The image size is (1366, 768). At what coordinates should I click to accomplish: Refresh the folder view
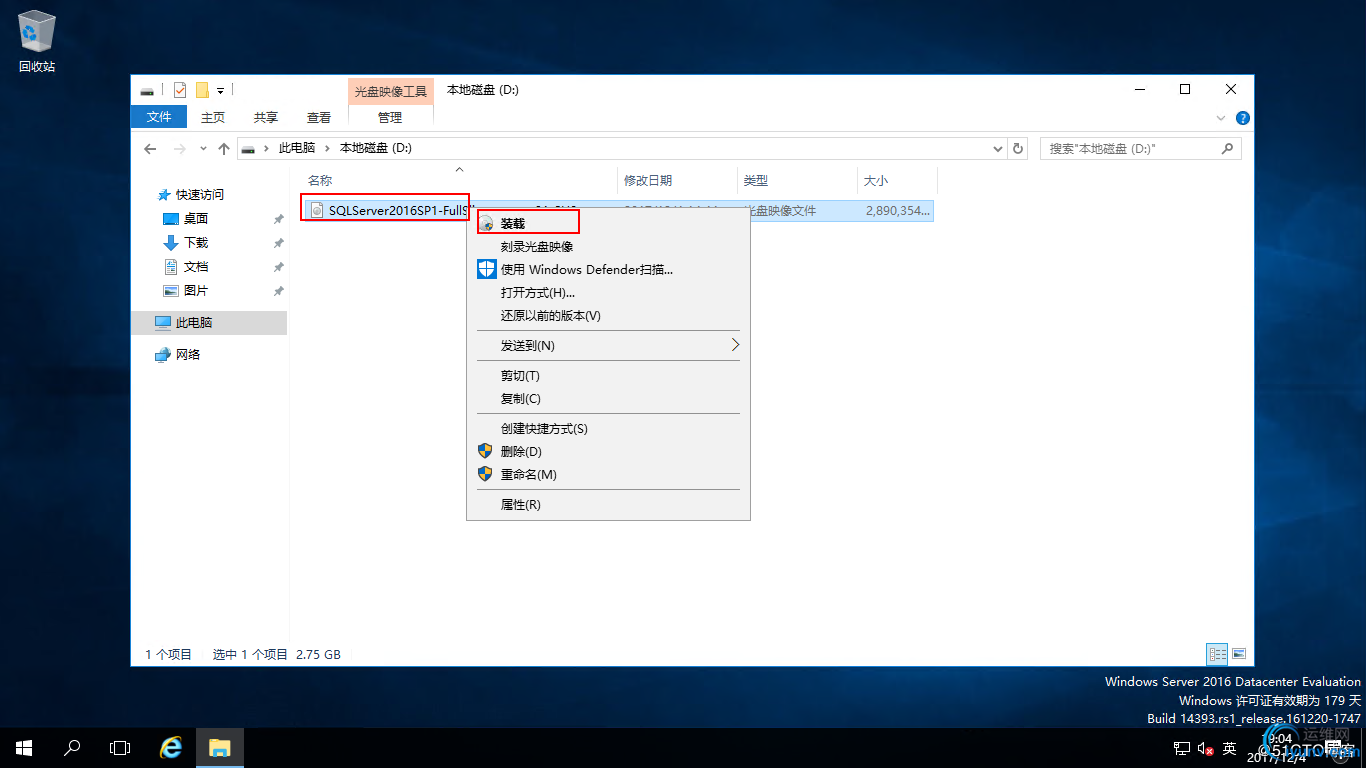[x=1018, y=148]
